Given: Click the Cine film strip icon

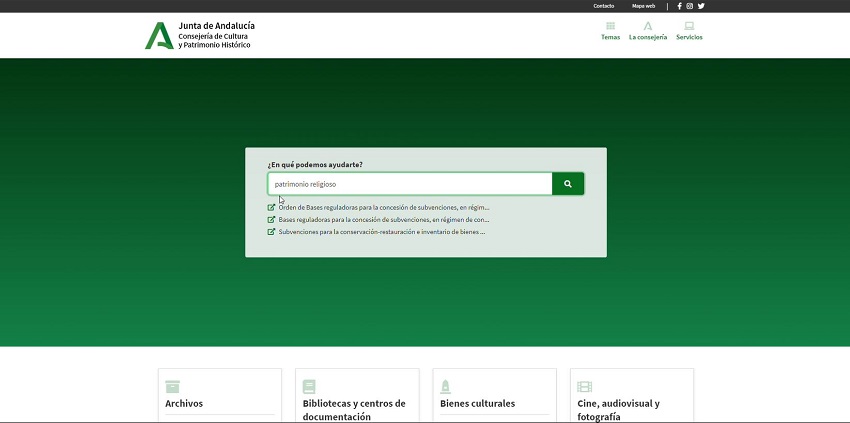Looking at the screenshot, I should coord(584,386).
